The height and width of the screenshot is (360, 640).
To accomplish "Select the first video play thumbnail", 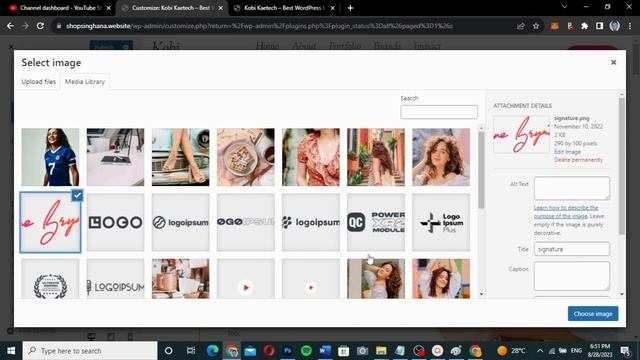I will (x=246, y=279).
